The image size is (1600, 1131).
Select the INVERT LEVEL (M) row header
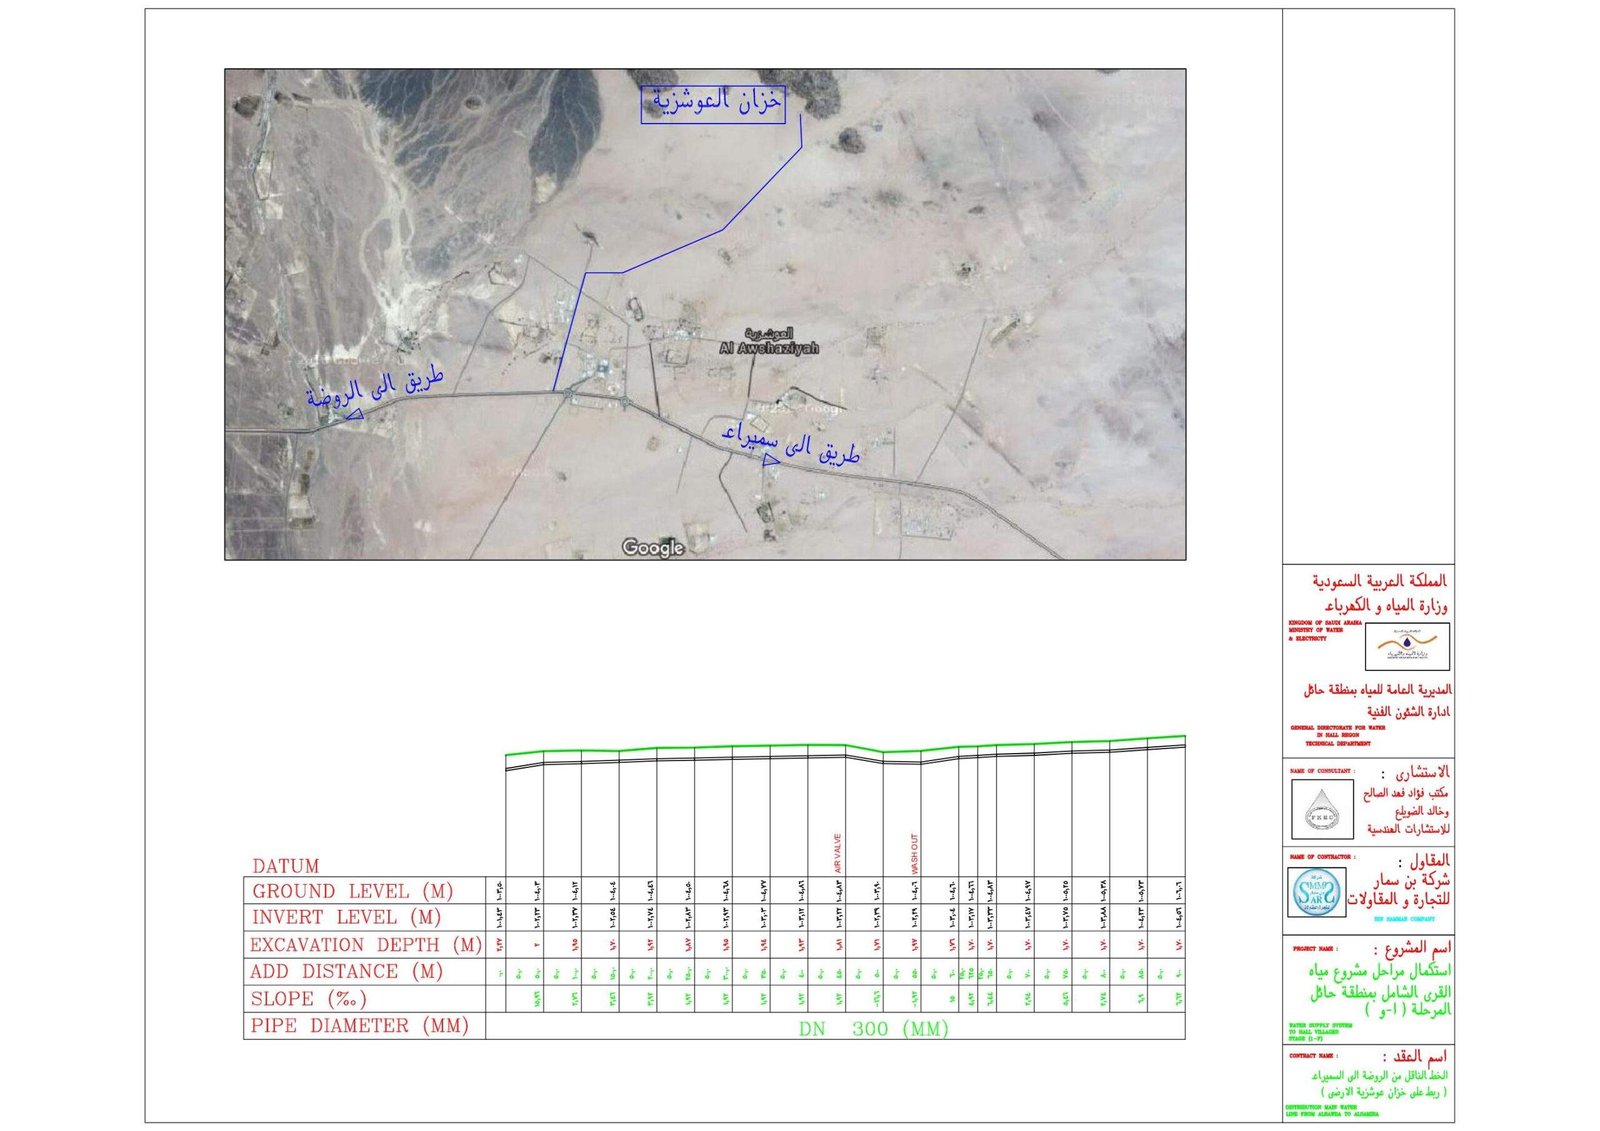click(346, 917)
